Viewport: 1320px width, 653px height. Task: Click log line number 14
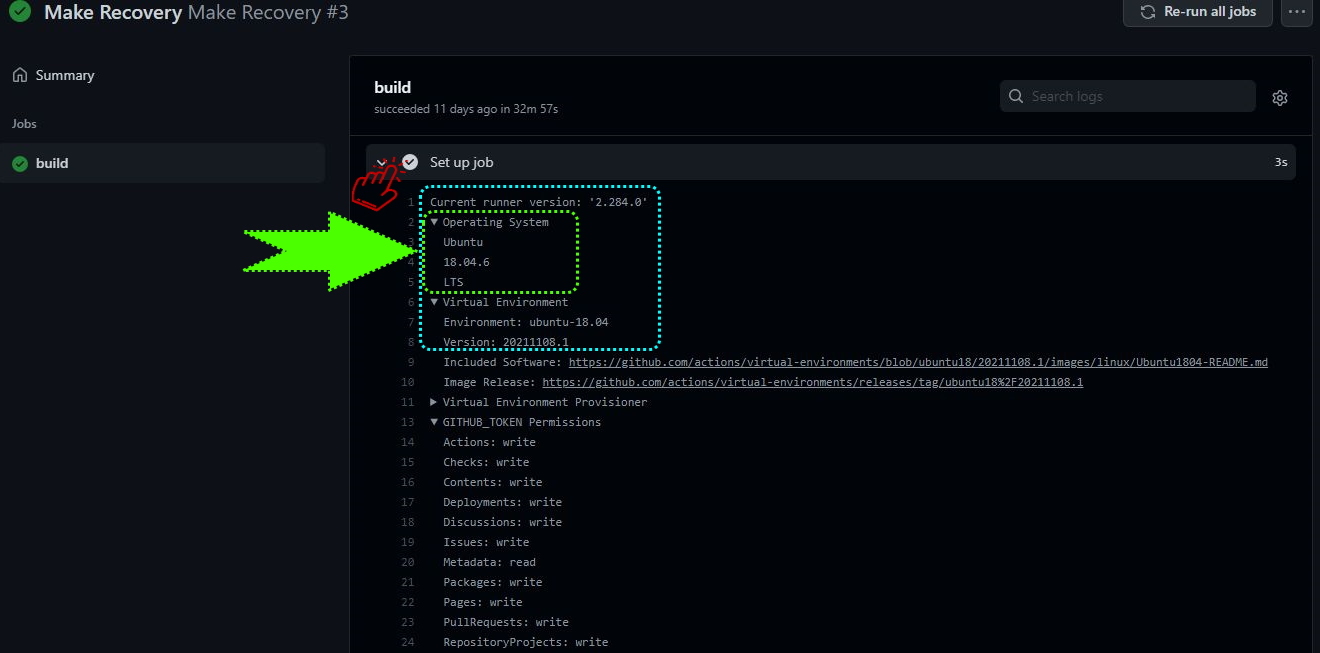click(408, 442)
